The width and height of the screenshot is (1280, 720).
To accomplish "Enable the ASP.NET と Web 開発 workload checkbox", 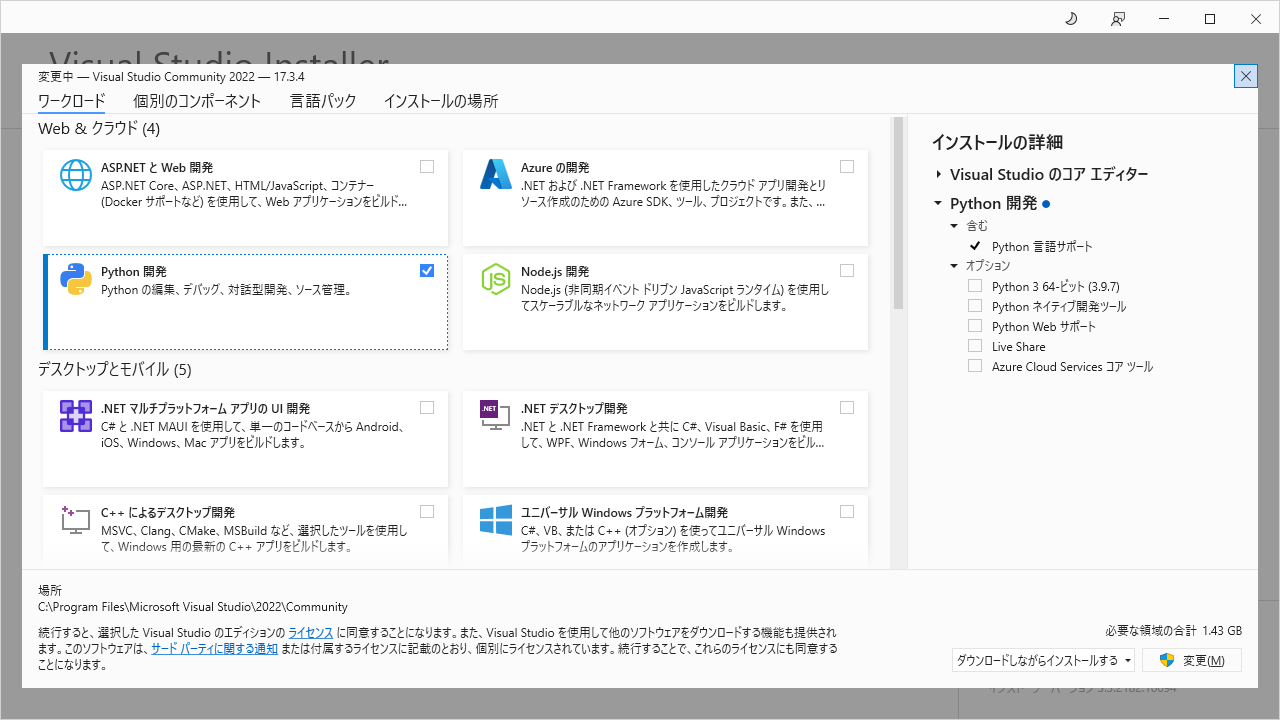I will click(x=427, y=167).
